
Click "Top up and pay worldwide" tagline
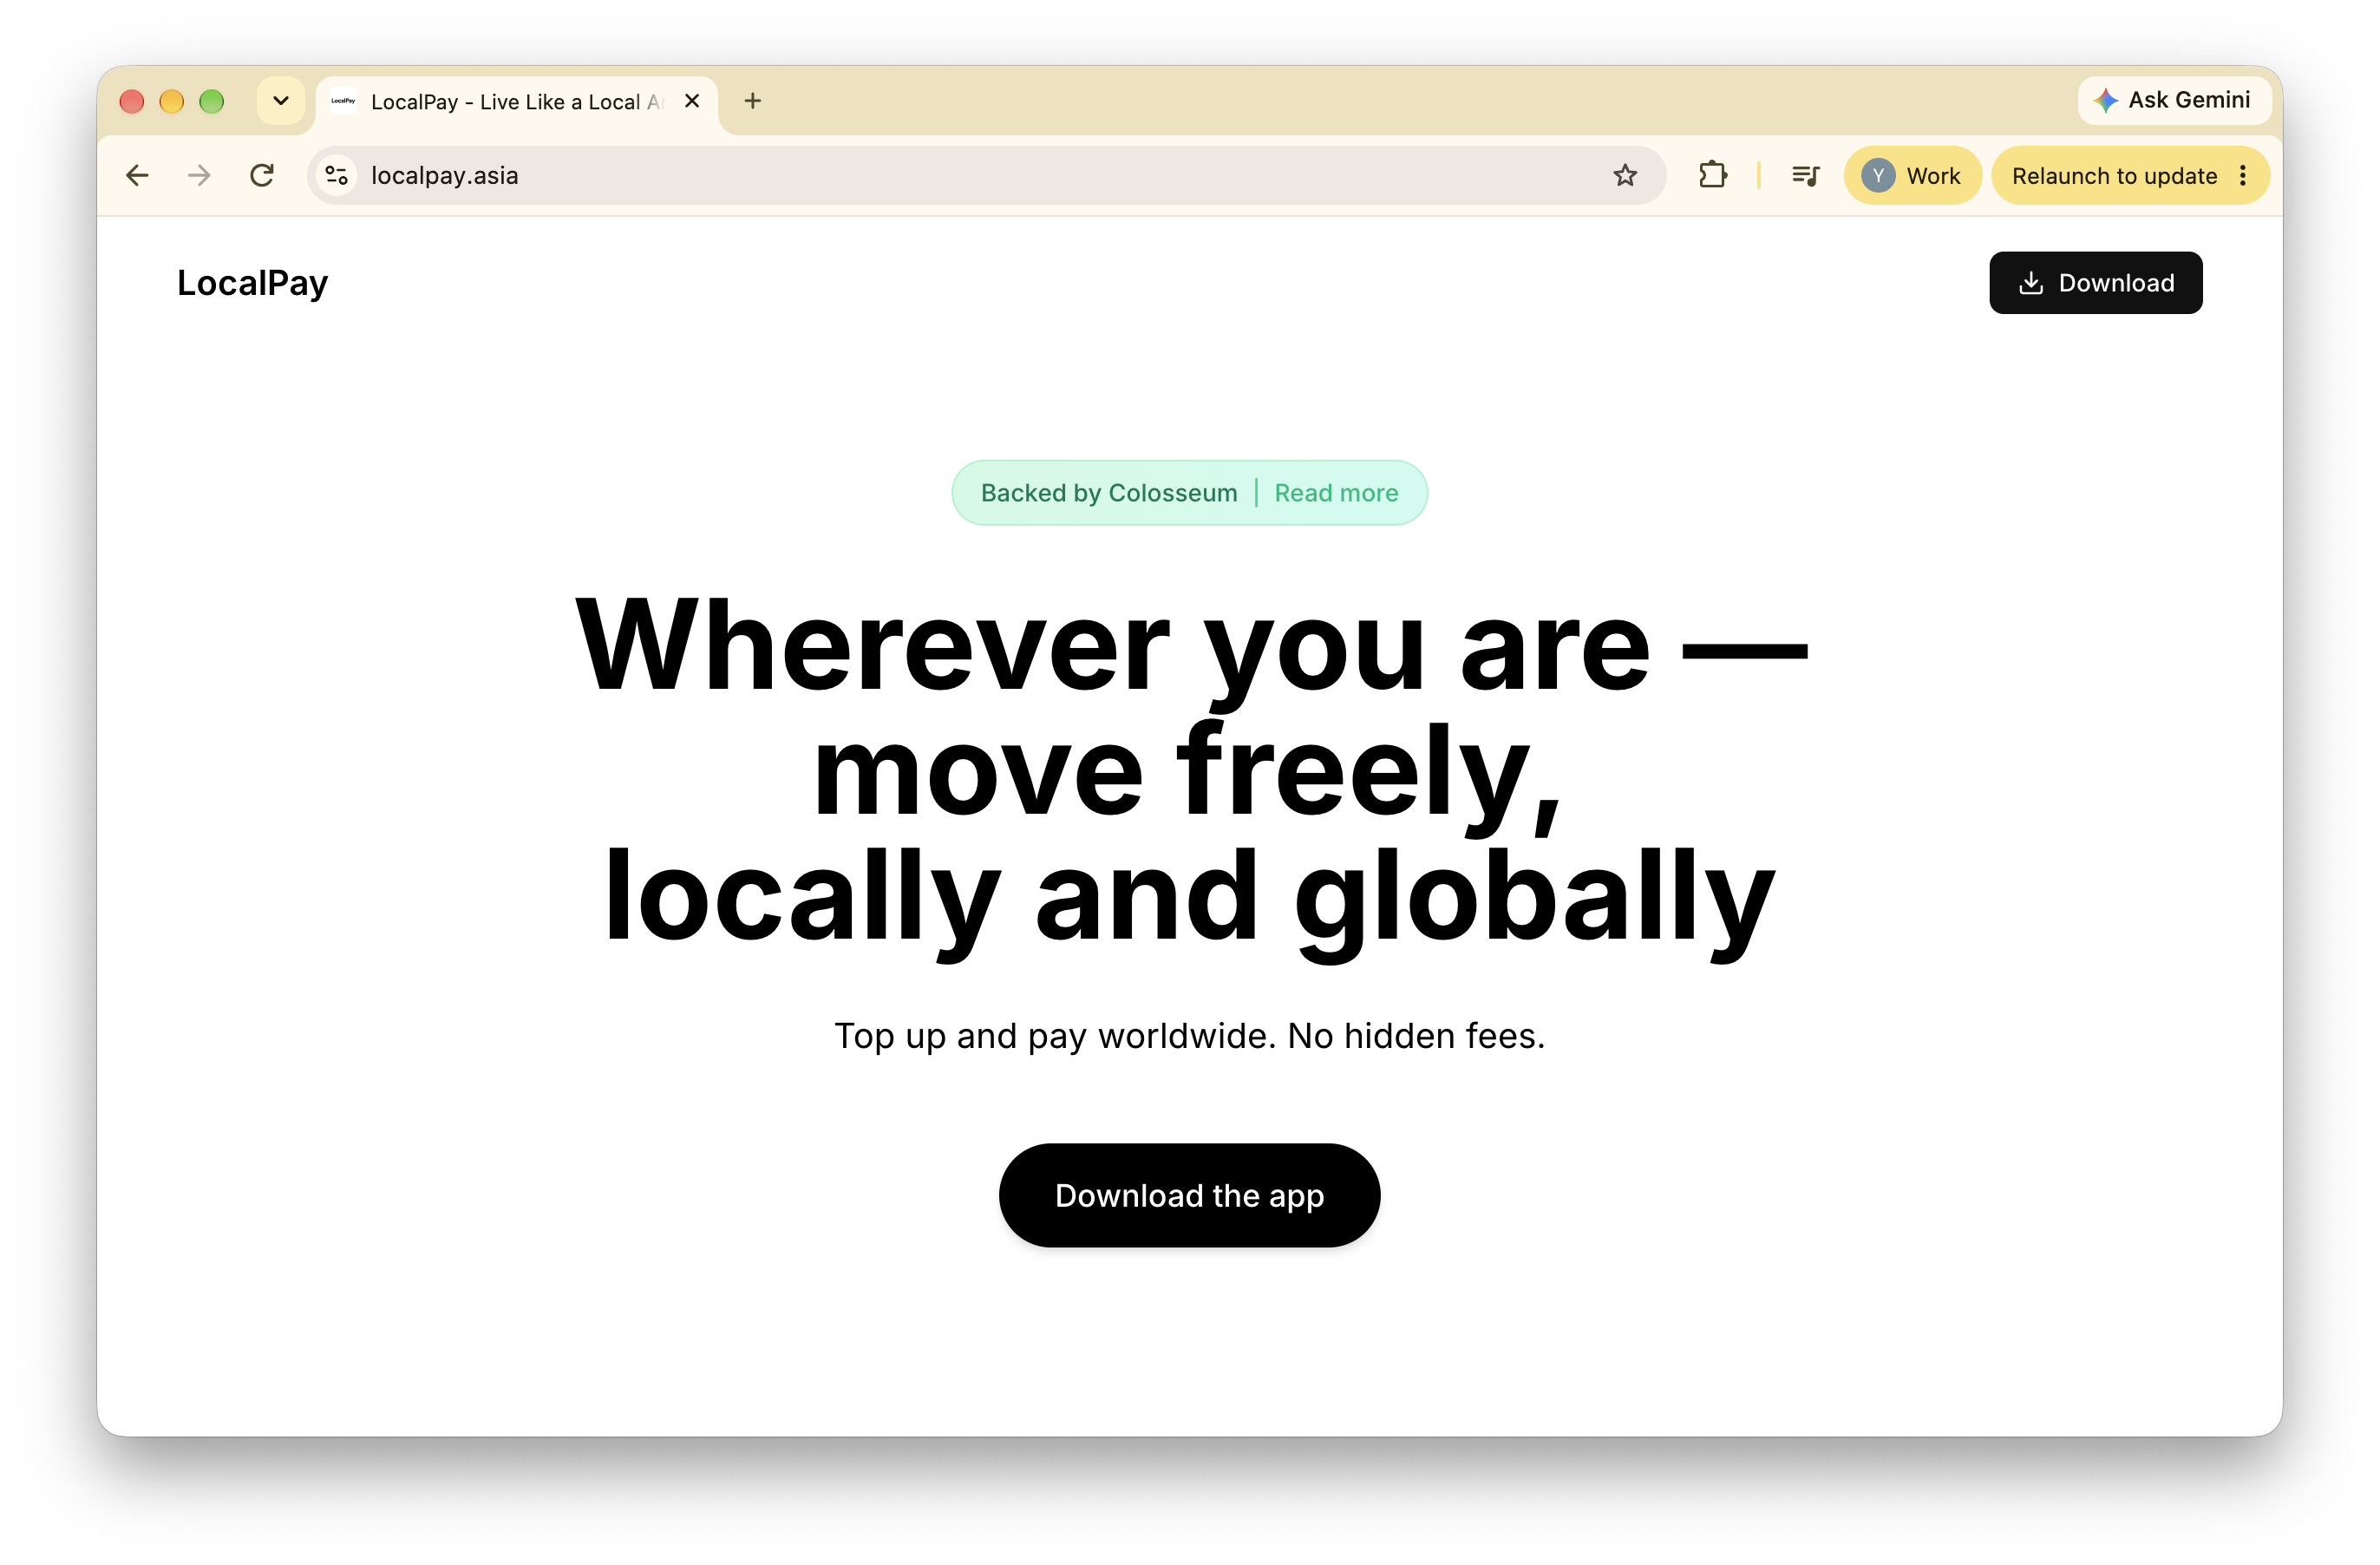[x=1189, y=1036]
